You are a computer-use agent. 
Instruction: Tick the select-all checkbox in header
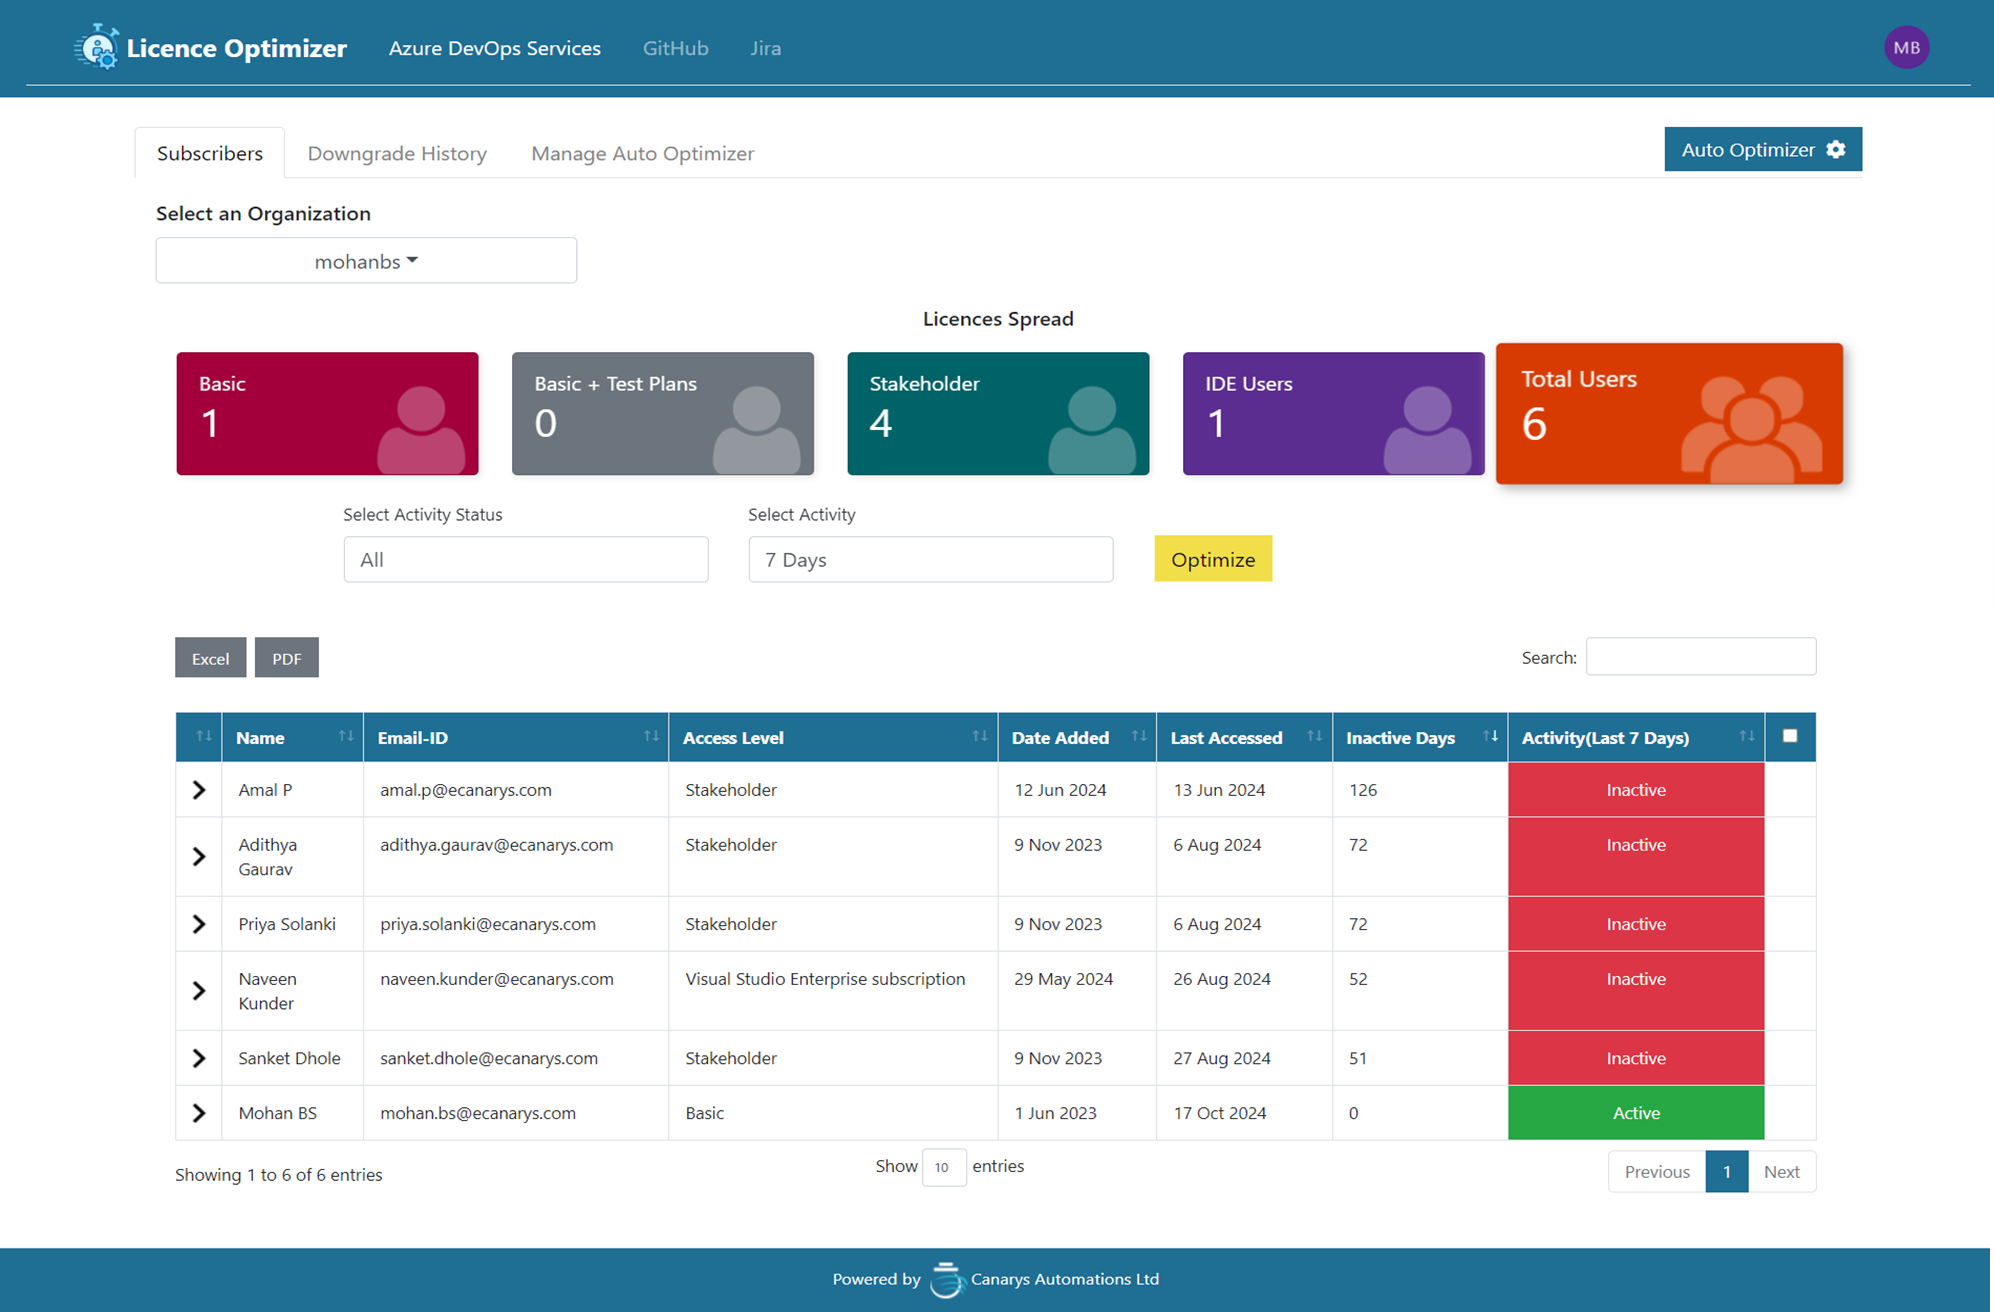coord(1790,736)
